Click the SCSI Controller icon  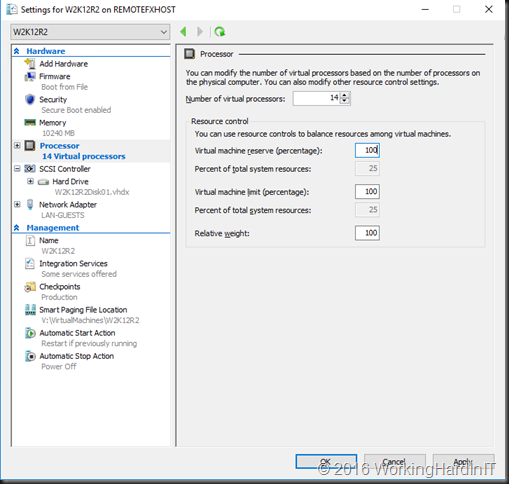pos(30,169)
